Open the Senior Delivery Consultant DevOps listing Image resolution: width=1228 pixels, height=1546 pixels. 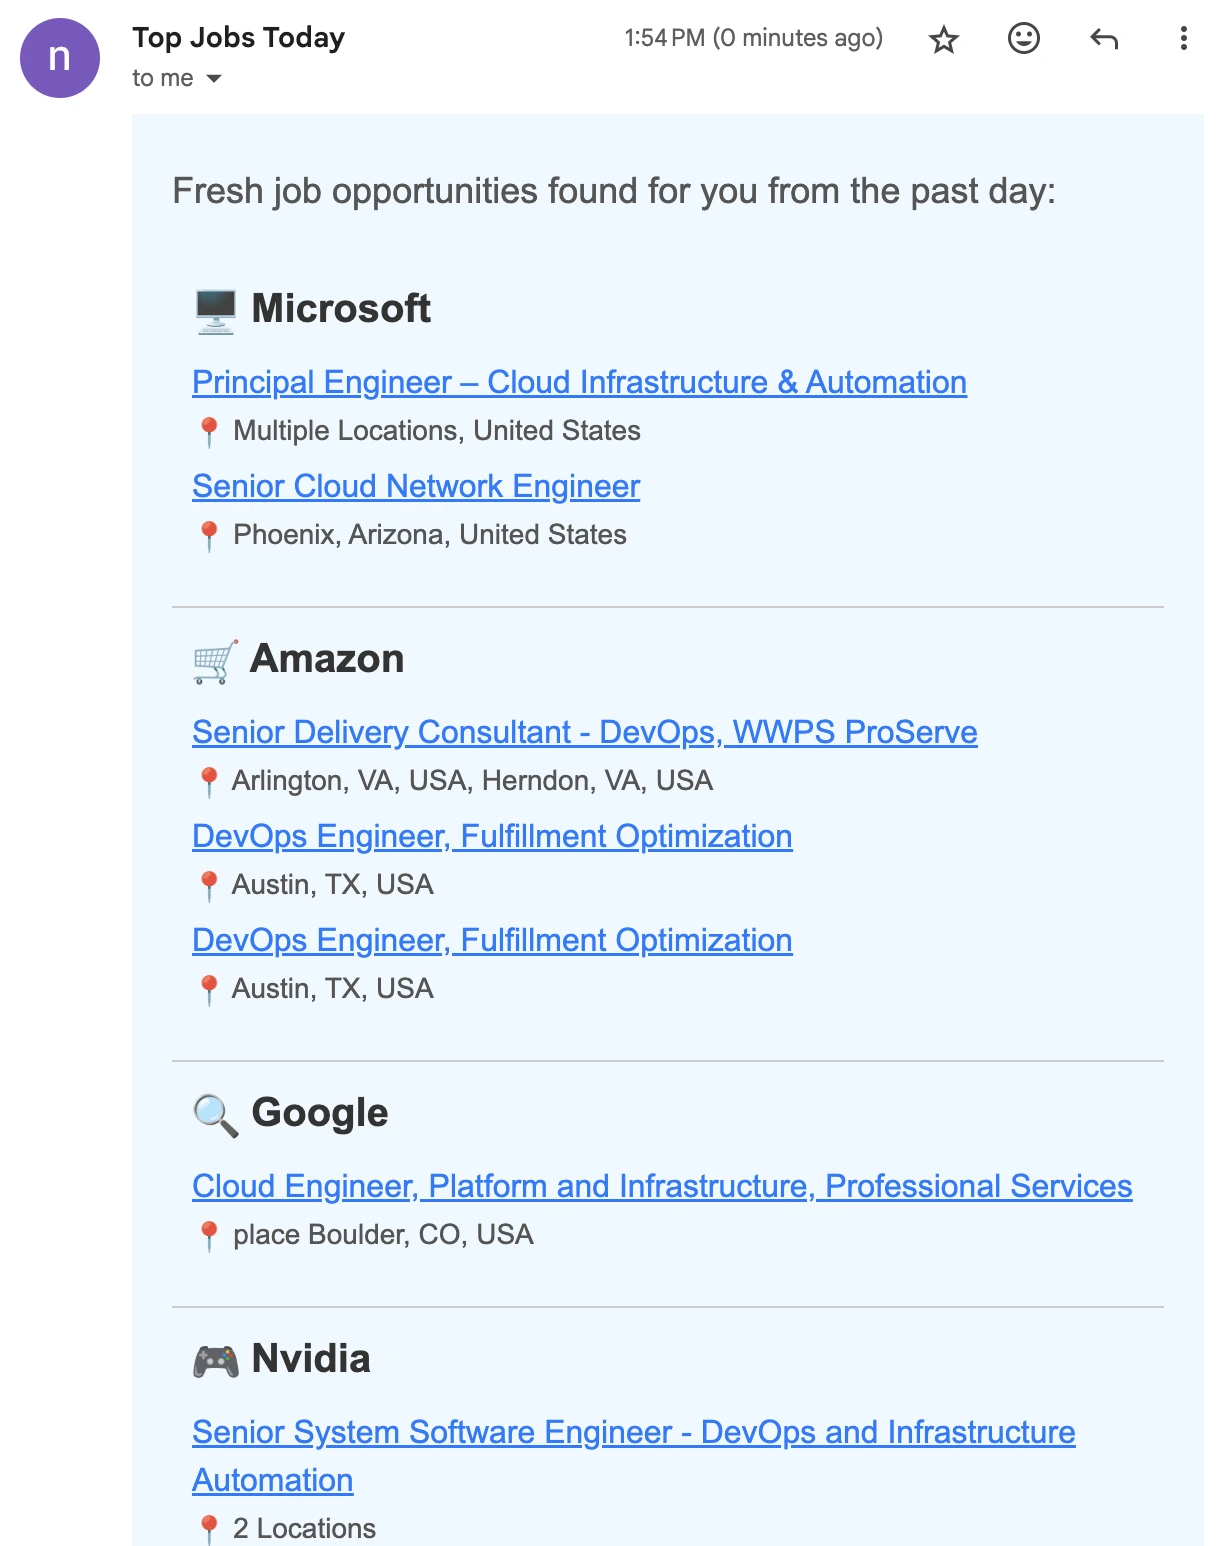[585, 733]
